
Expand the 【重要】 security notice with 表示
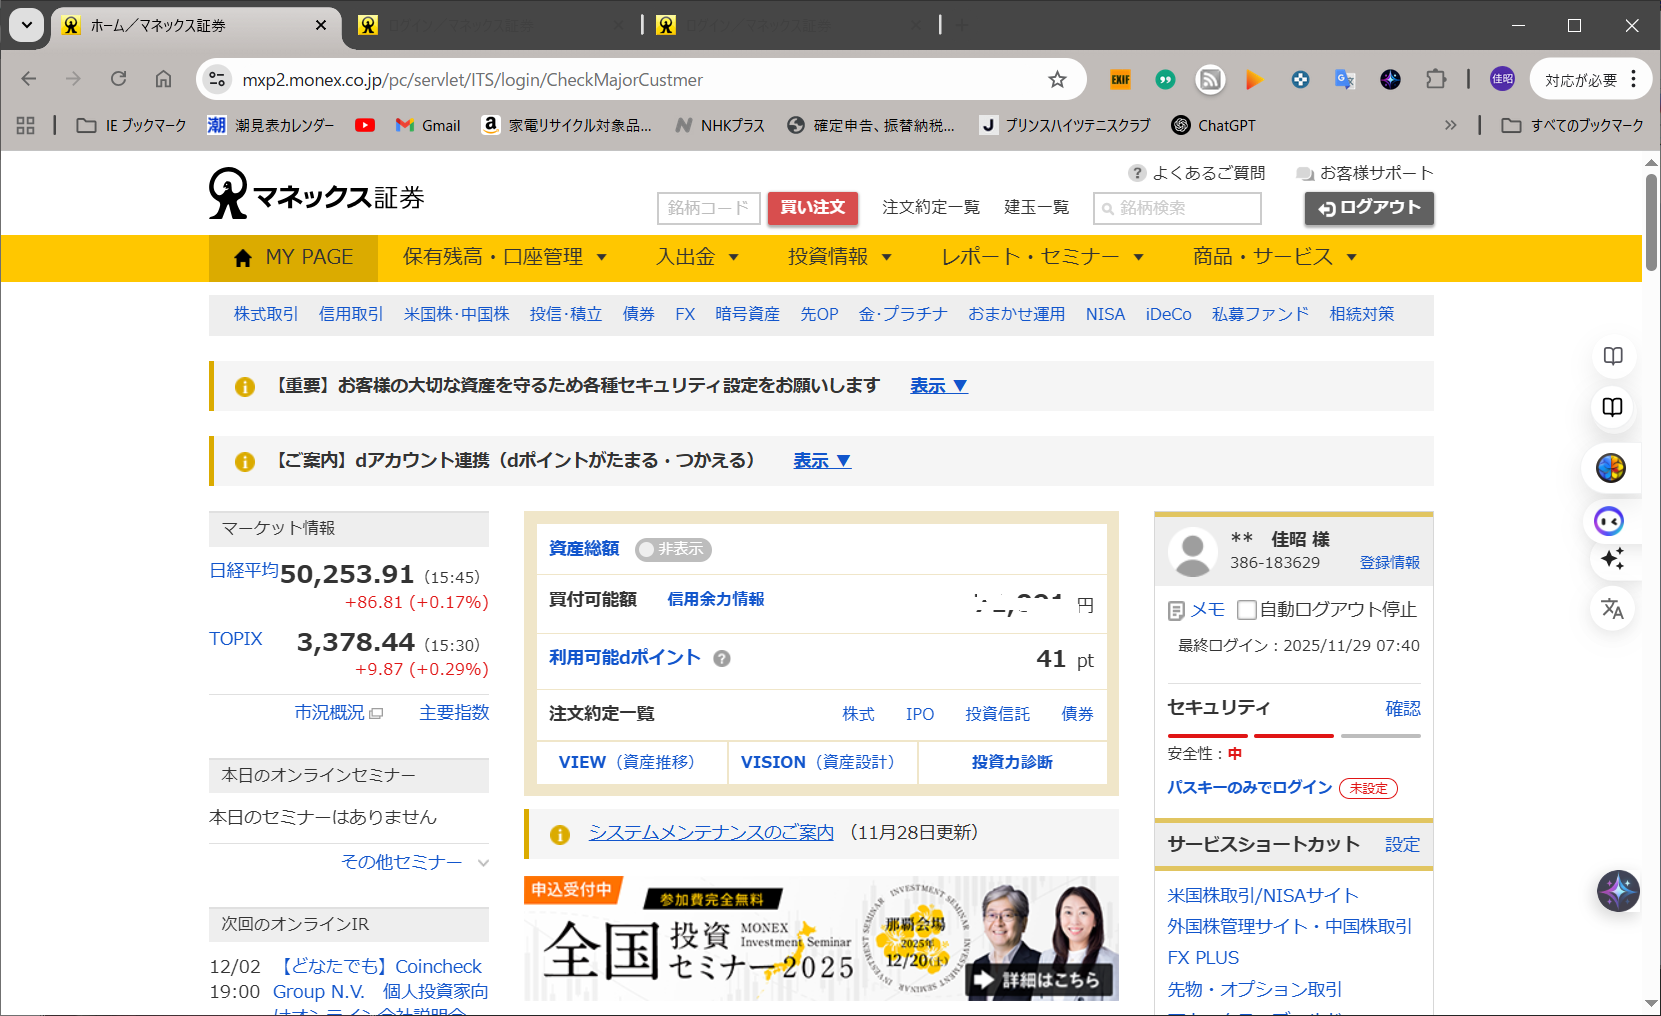pyautogui.click(x=938, y=386)
